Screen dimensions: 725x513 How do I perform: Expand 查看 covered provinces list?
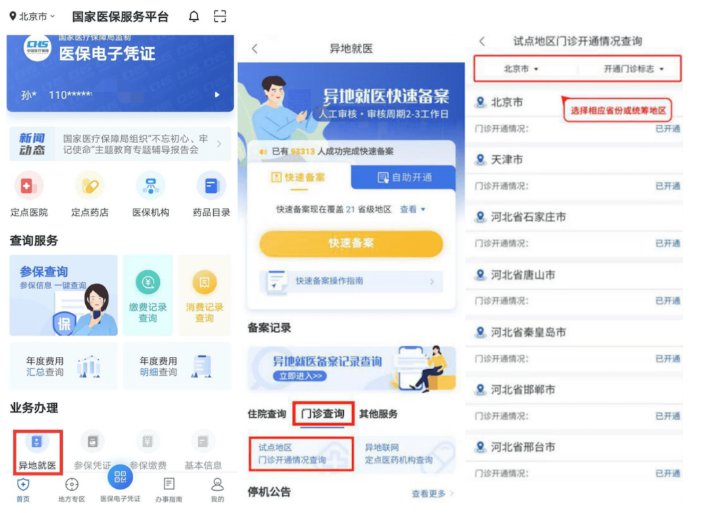pos(412,210)
